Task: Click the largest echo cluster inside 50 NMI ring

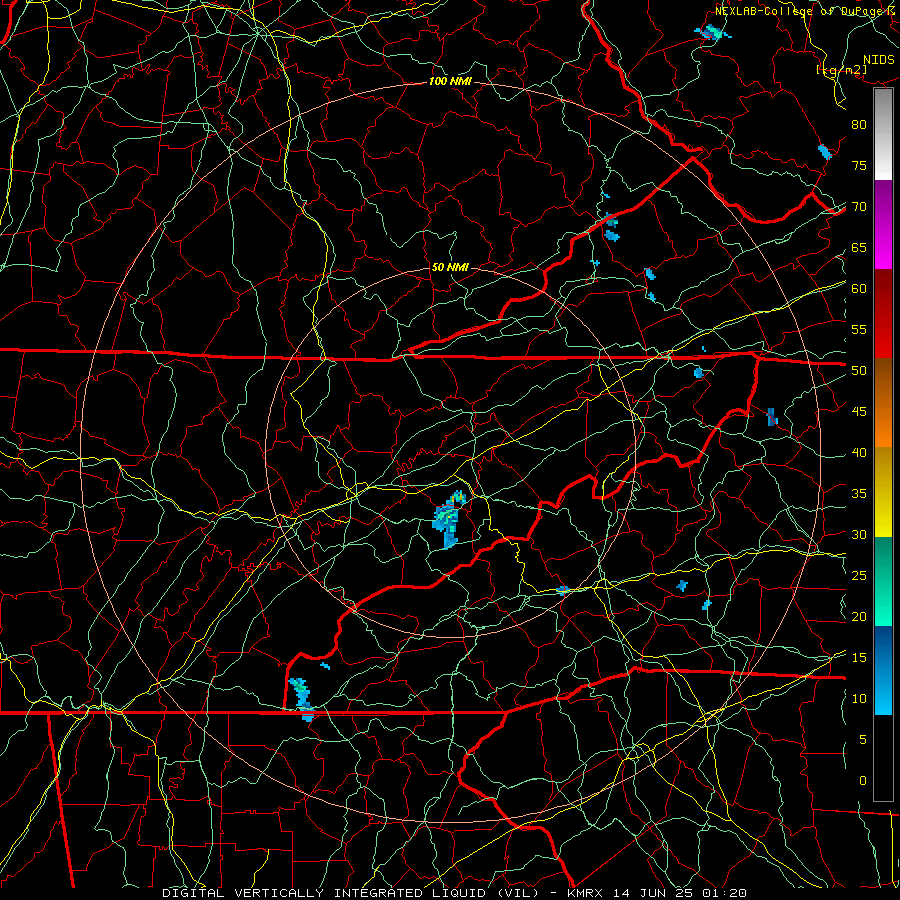Action: [448, 519]
